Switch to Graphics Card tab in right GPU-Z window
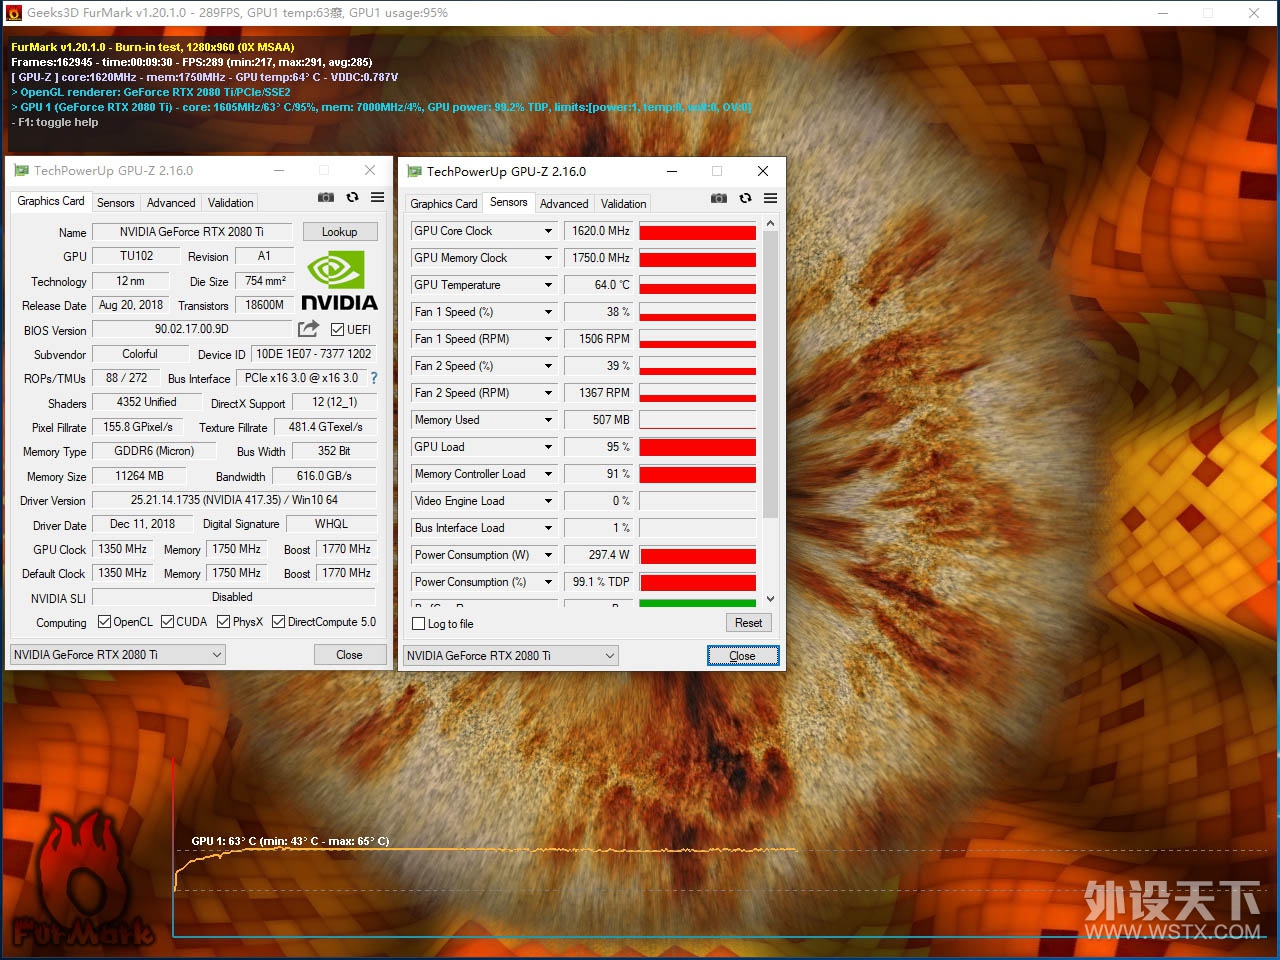 click(x=444, y=204)
